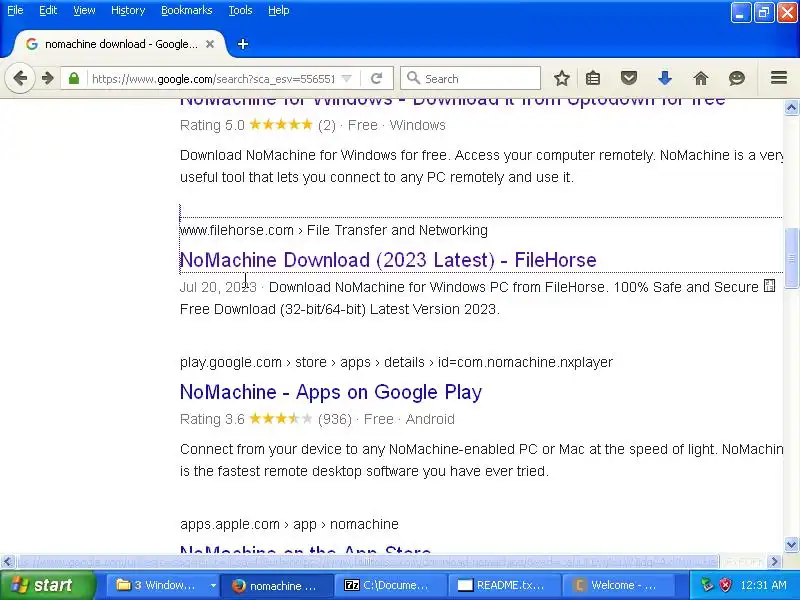Image resolution: width=800 pixels, height=600 pixels.
Task: Click the magnifier icon in Search box
Action: (413, 79)
